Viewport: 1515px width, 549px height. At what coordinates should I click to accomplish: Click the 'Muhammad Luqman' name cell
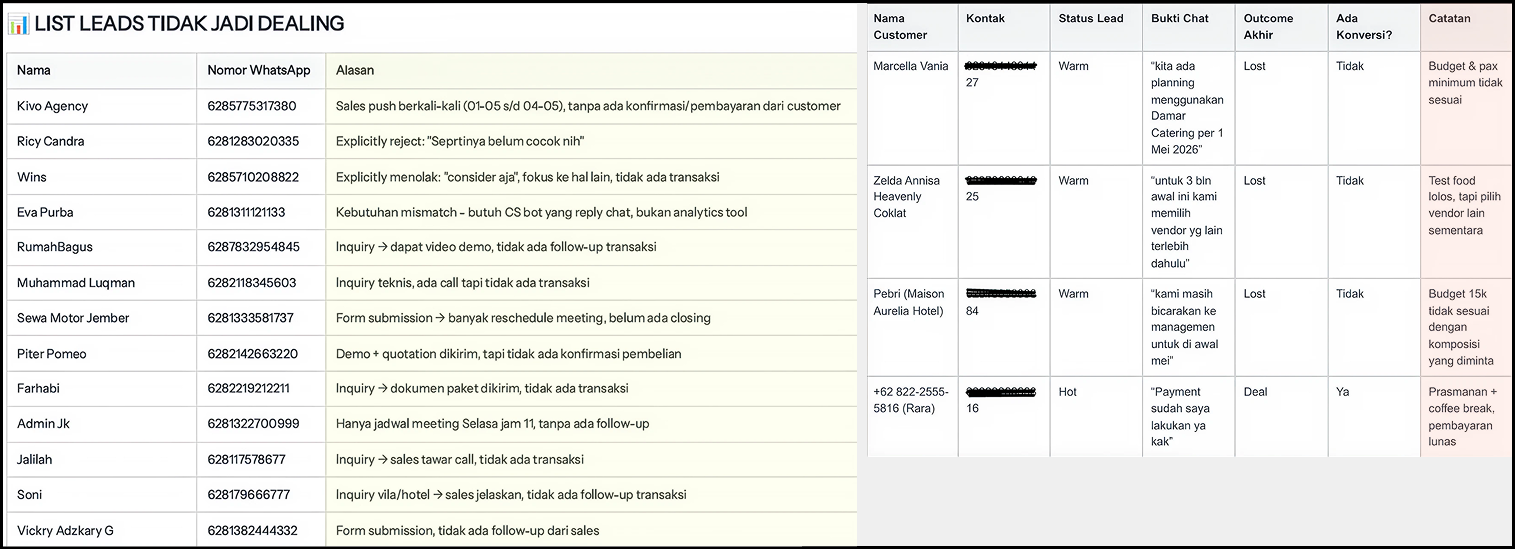coord(101,283)
